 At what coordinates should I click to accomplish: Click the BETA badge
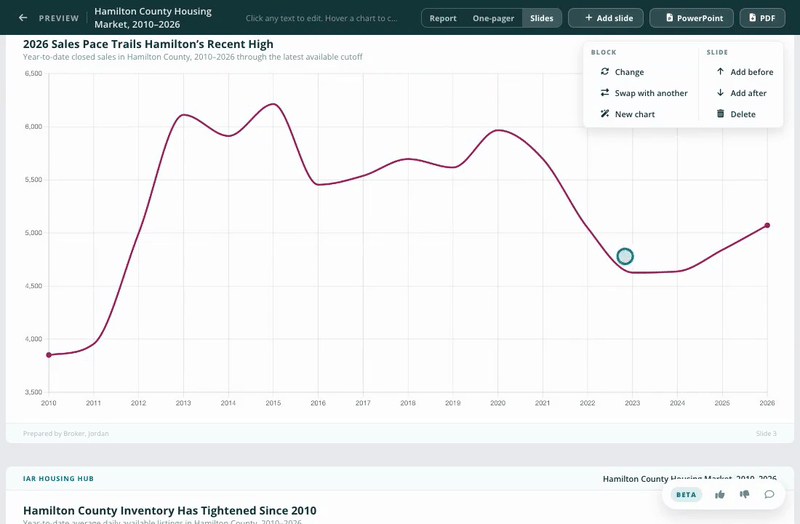(686, 494)
